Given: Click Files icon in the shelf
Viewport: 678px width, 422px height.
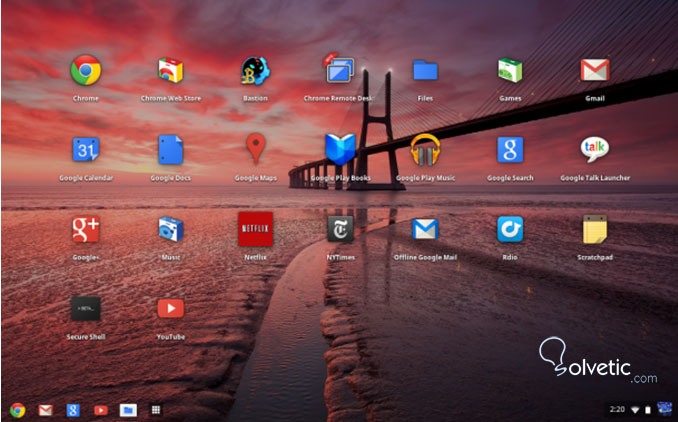Looking at the screenshot, I should click(x=128, y=410).
